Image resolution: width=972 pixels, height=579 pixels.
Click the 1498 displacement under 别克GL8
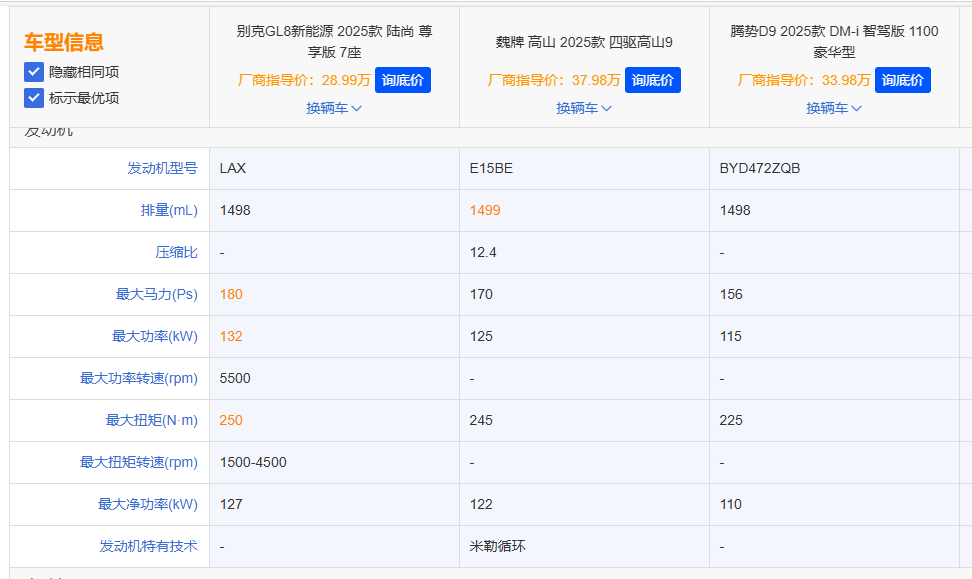tap(235, 210)
